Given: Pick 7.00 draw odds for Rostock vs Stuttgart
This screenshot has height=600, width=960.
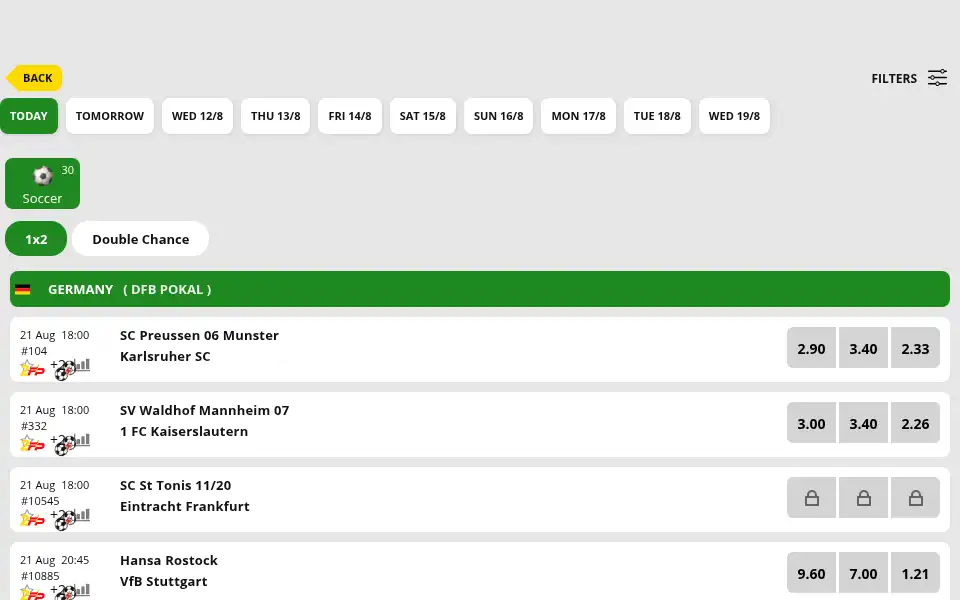Looking at the screenshot, I should 863,573.
